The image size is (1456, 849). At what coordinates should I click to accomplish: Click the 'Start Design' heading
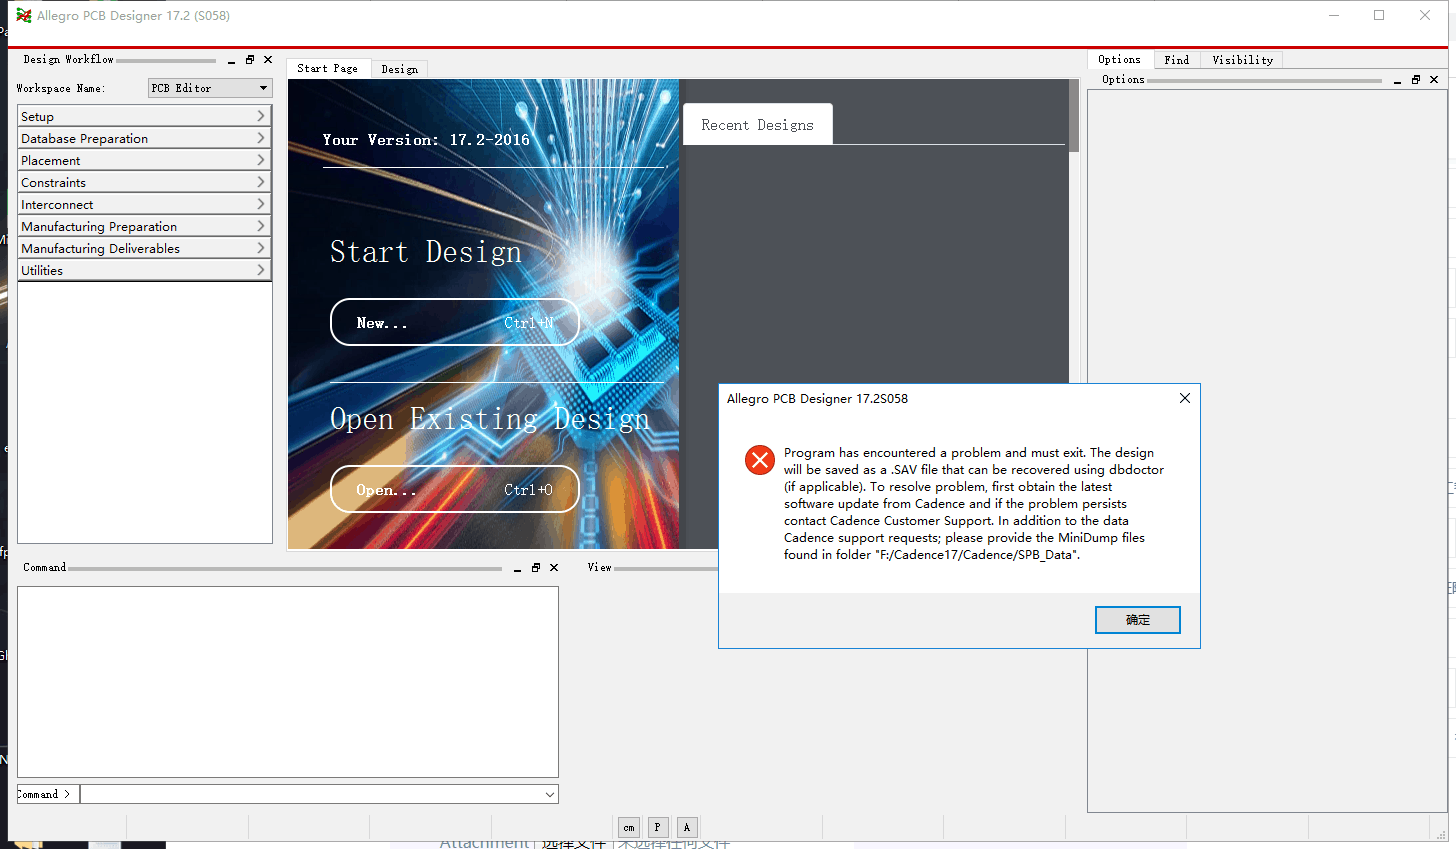click(x=426, y=252)
